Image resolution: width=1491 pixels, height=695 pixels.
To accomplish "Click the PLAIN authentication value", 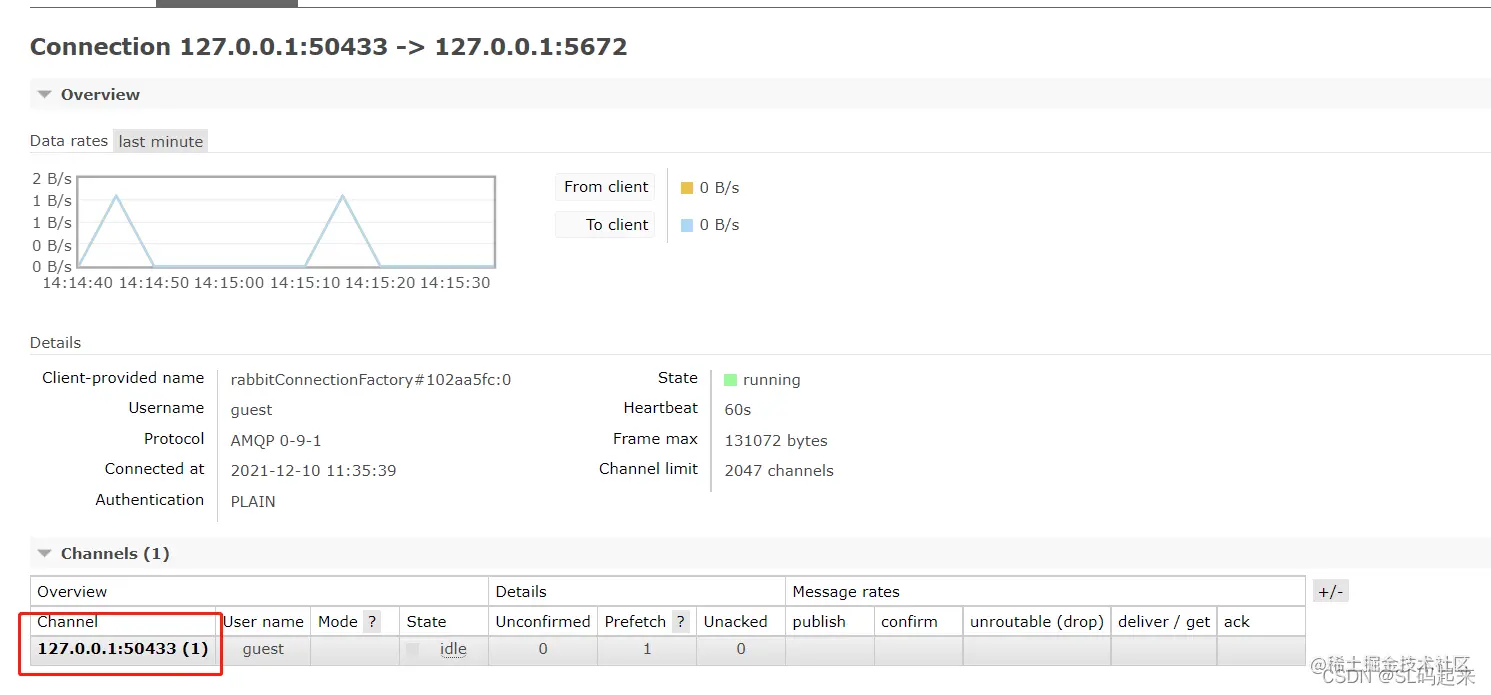I will coord(253,501).
